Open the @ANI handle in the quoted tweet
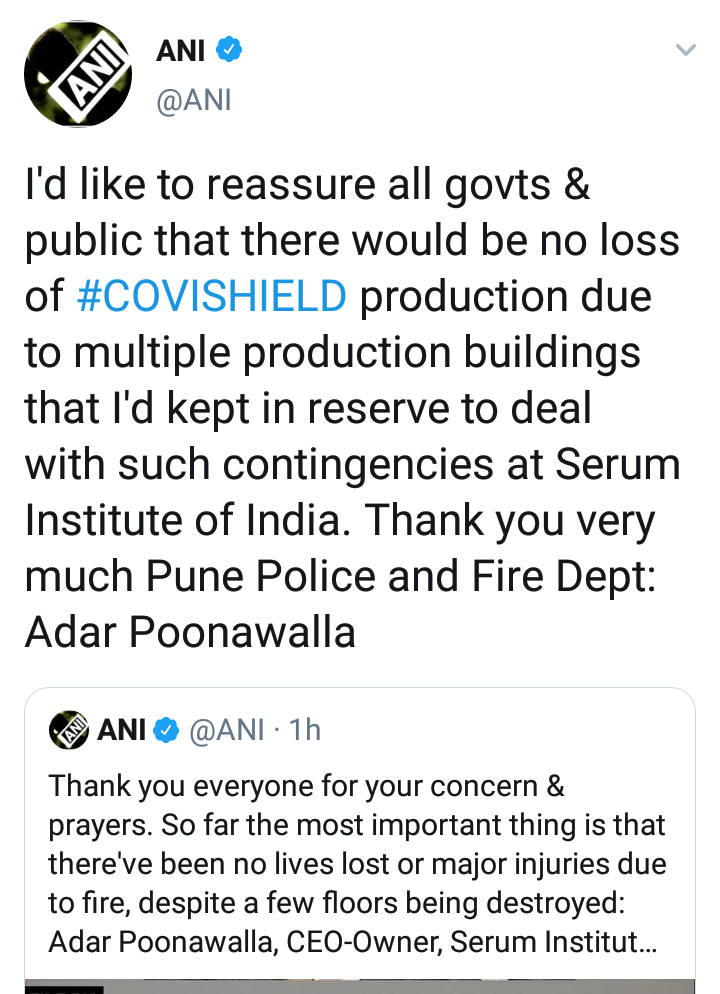This screenshot has width=720, height=994. tap(228, 730)
